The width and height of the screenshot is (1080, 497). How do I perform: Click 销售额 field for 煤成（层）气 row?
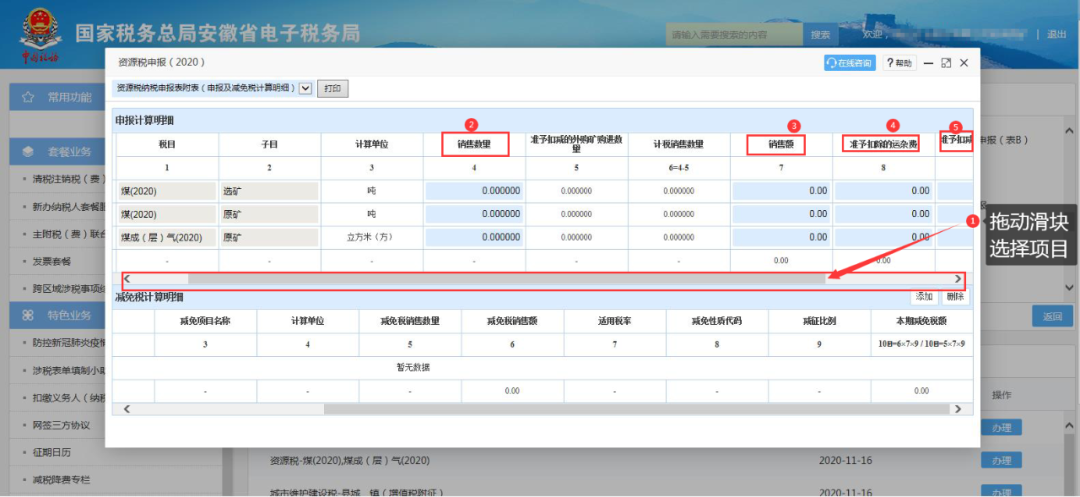781,237
